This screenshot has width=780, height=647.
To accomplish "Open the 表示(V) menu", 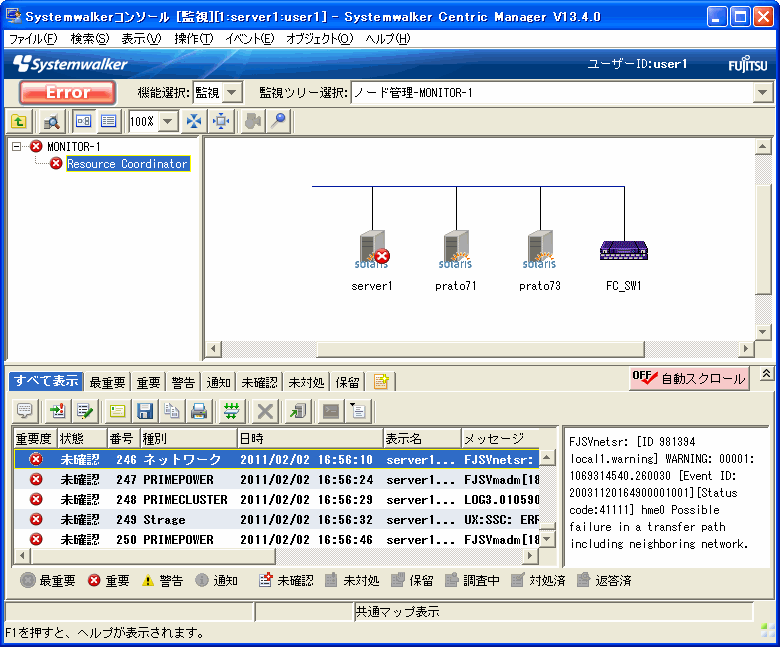I will pos(141,39).
